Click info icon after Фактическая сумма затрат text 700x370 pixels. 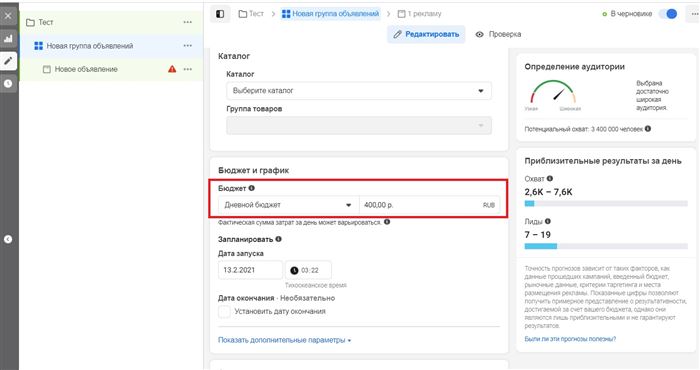[387, 222]
